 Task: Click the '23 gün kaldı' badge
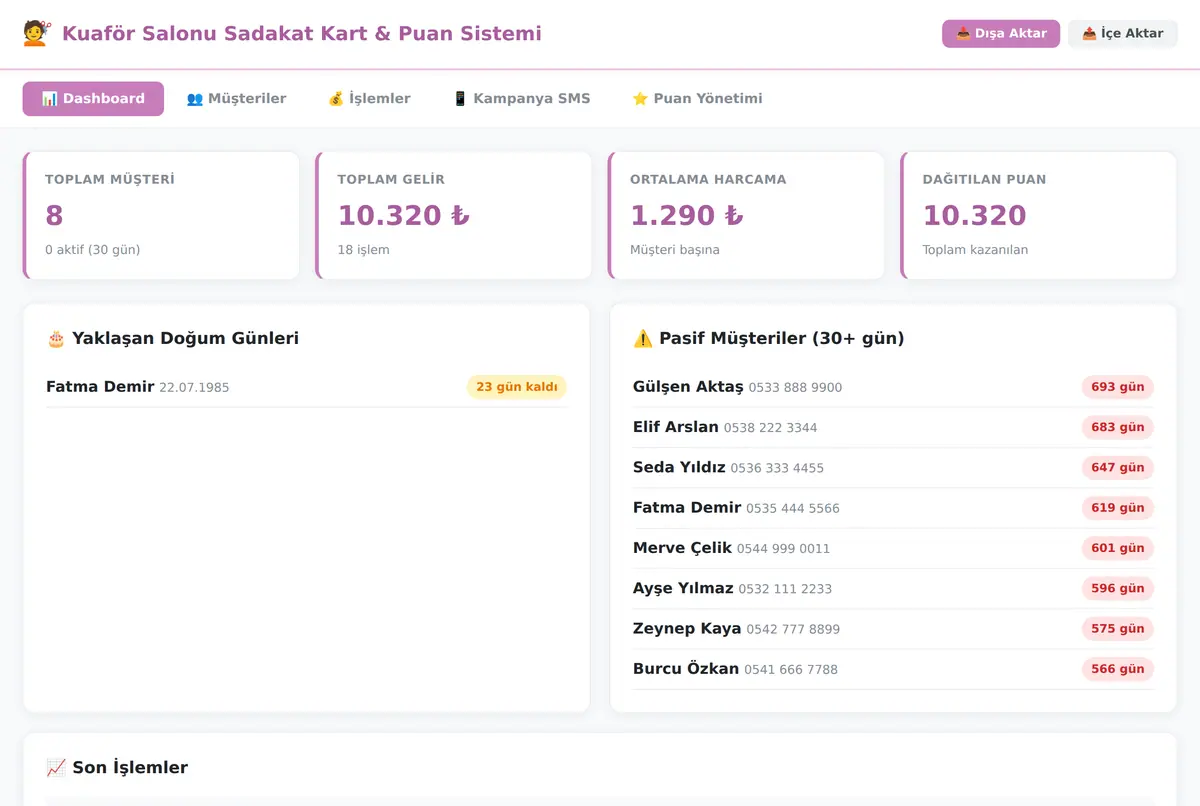[x=516, y=387]
